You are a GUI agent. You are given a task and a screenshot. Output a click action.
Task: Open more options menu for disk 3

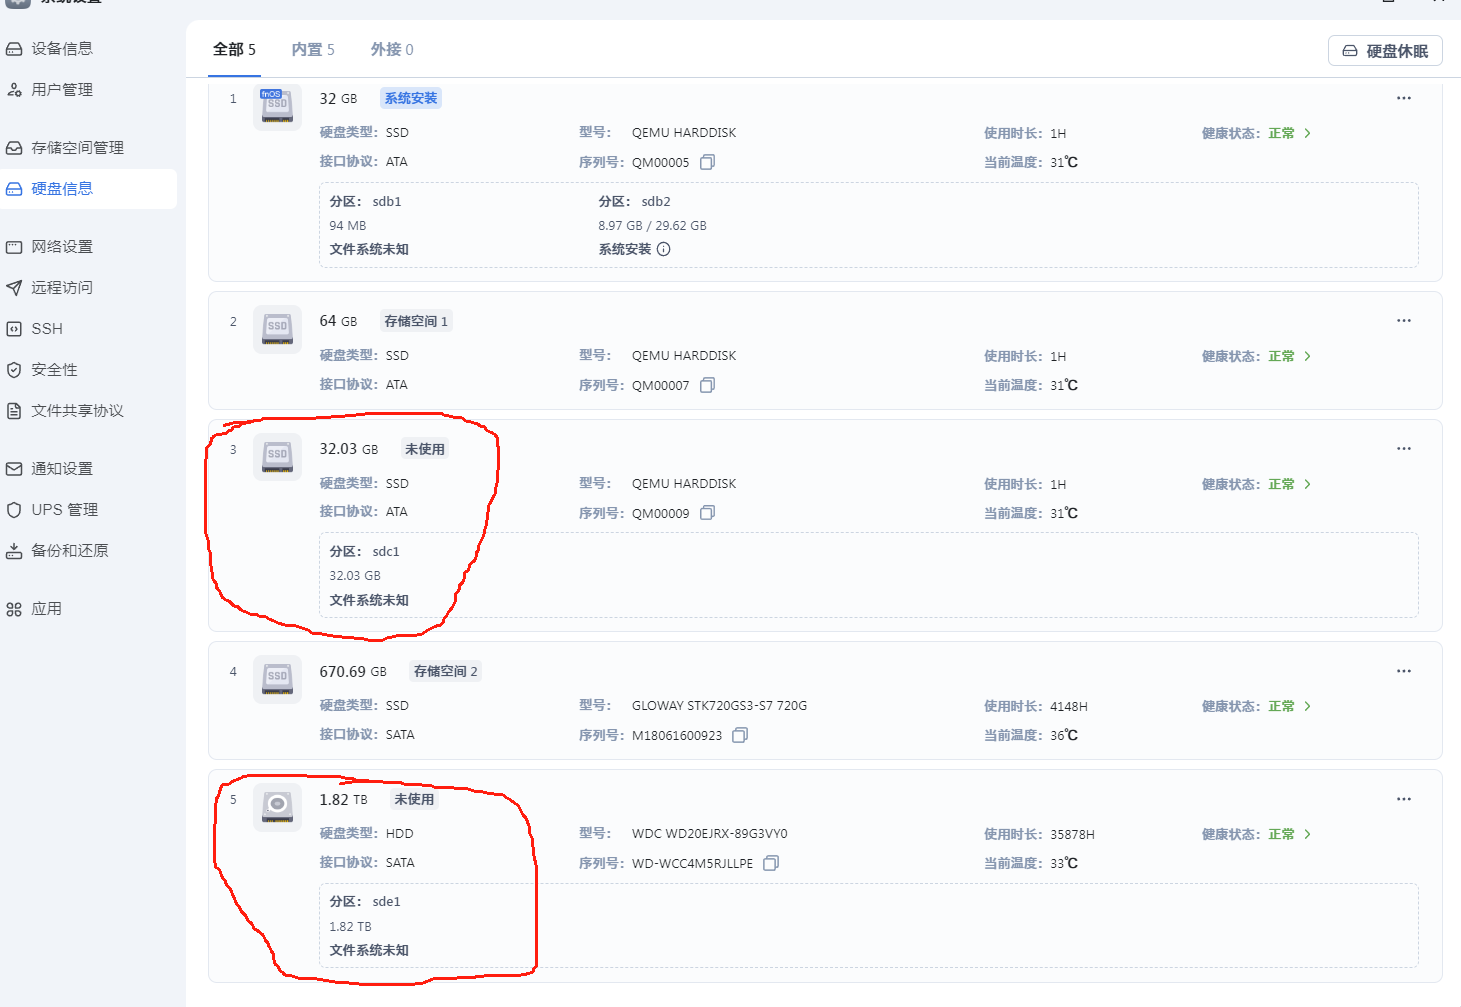tap(1404, 448)
